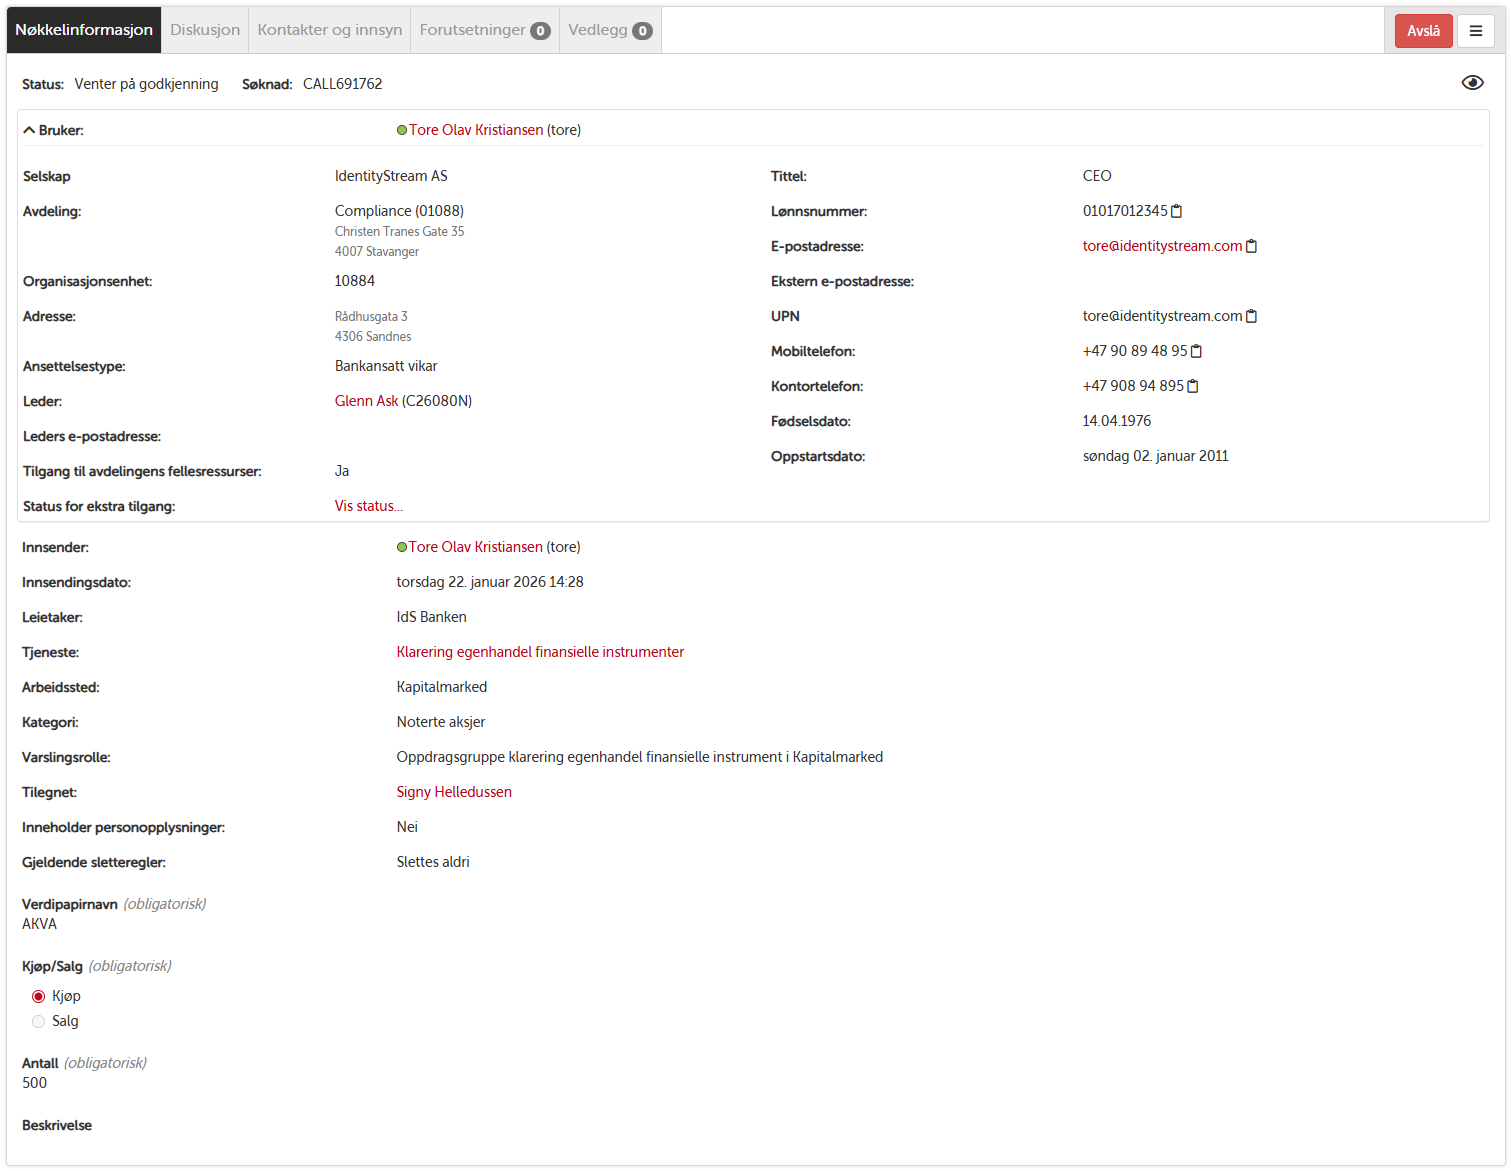Copy the Lønnsnummer value to clipboard

pos(1176,211)
